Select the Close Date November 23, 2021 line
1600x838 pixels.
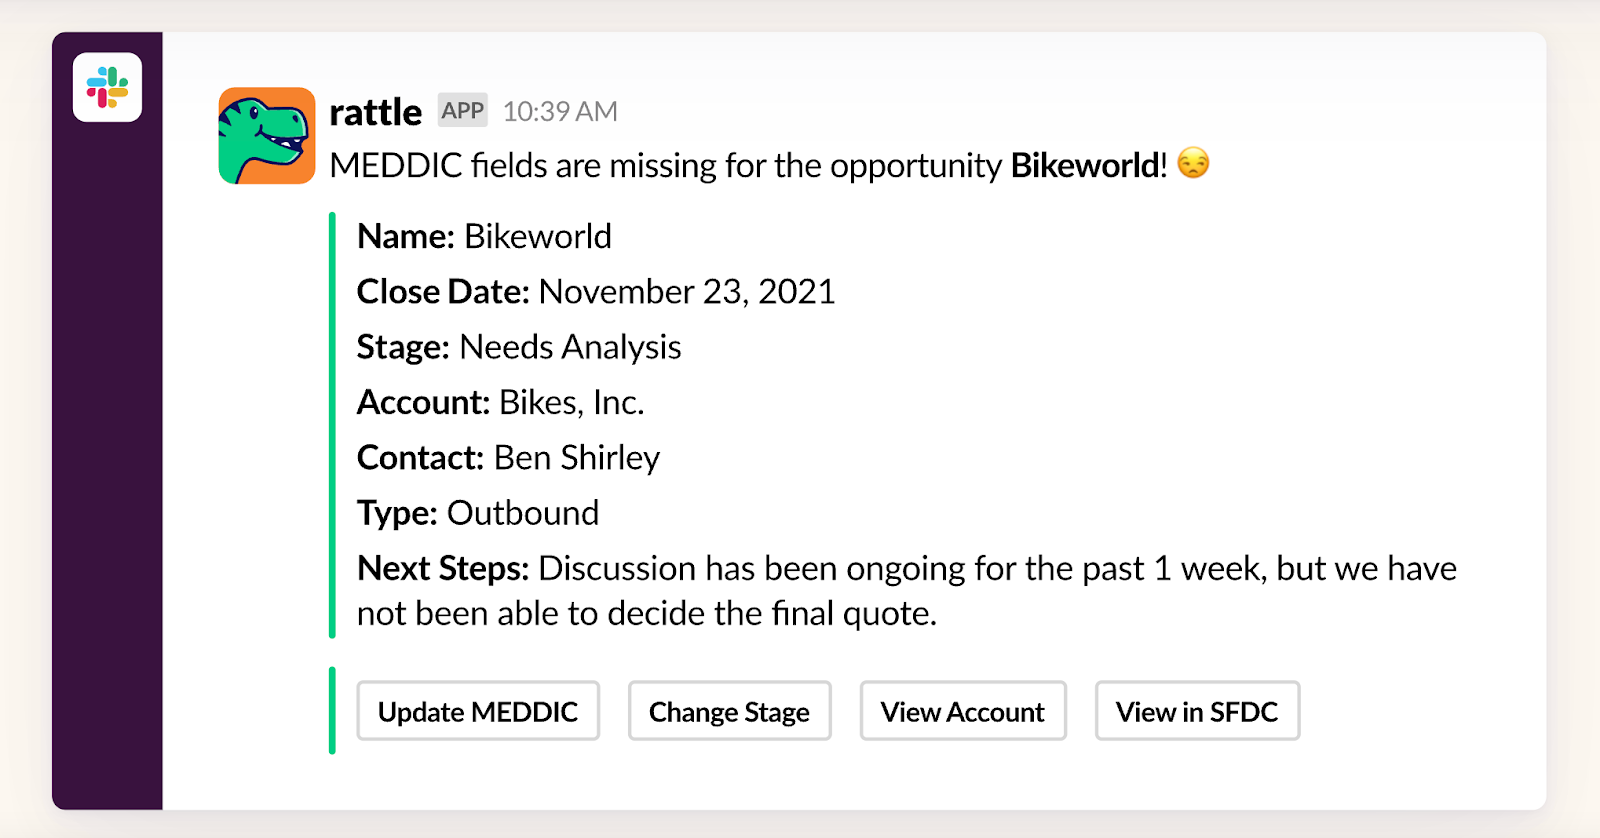595,292
